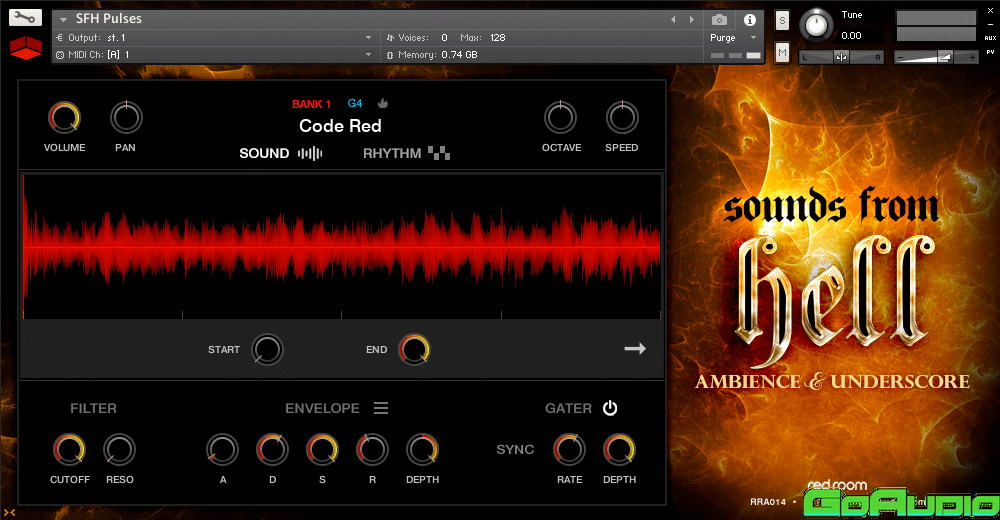Click the pan center icon in header
1000x520 pixels.
click(841, 57)
